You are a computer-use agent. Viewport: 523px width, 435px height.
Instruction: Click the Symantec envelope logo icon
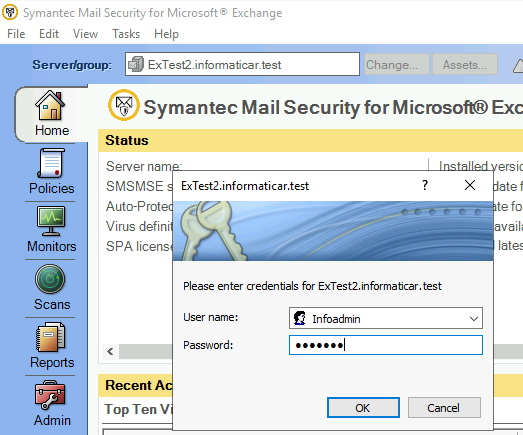[124, 105]
